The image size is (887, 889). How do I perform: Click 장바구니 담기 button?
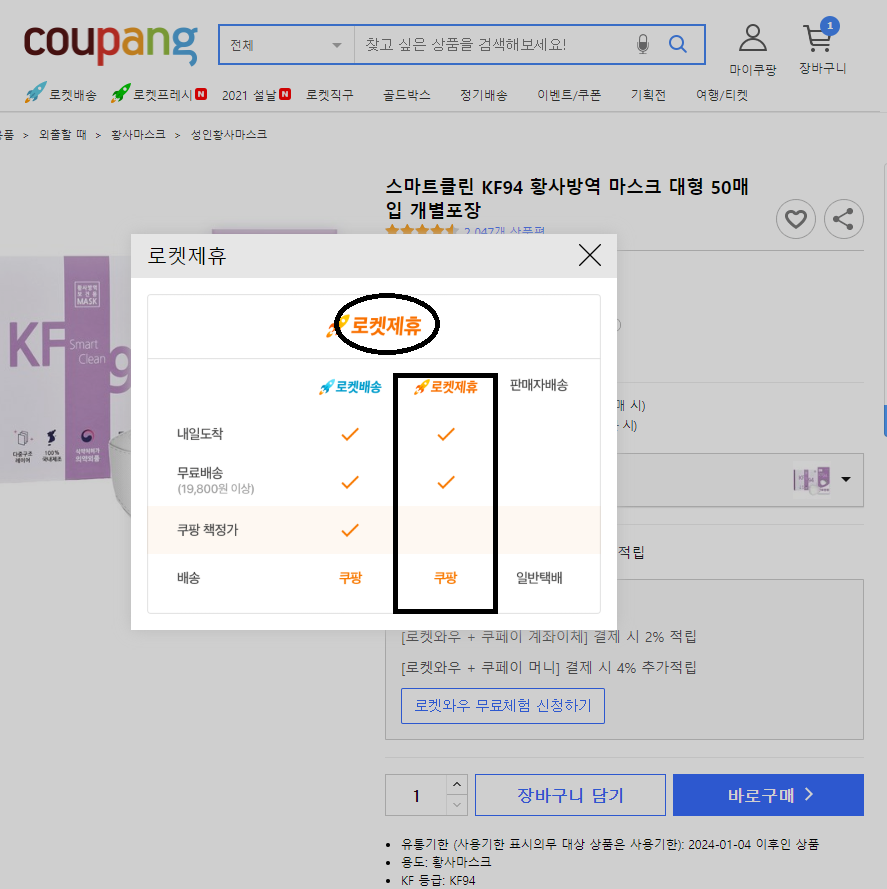click(x=570, y=795)
